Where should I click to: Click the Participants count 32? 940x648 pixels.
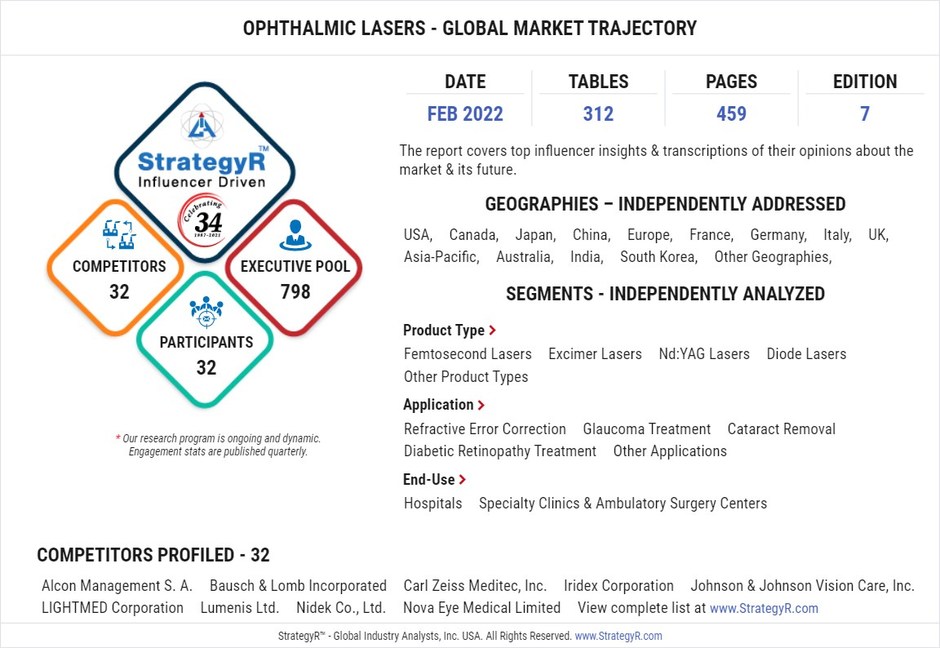206,367
